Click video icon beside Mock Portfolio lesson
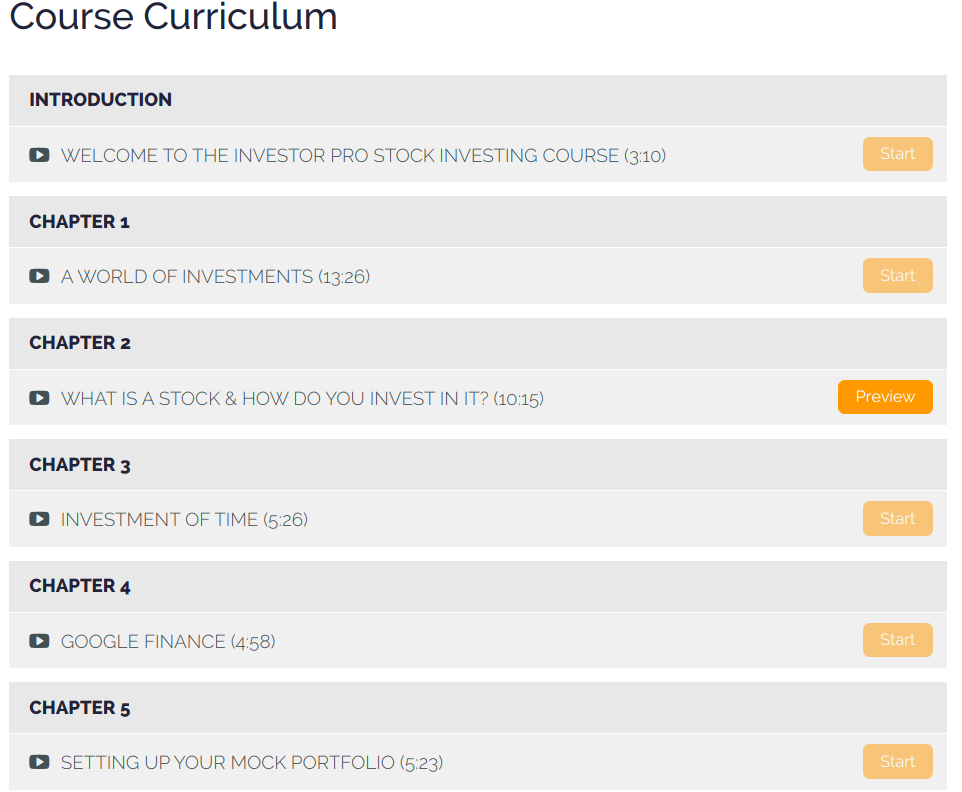 click(x=39, y=762)
